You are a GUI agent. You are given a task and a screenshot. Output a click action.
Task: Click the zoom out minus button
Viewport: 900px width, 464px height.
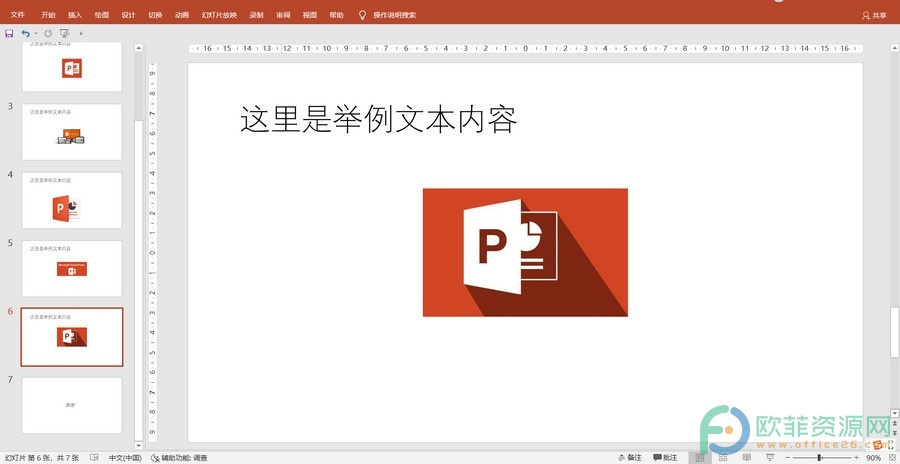pyautogui.click(x=788, y=458)
